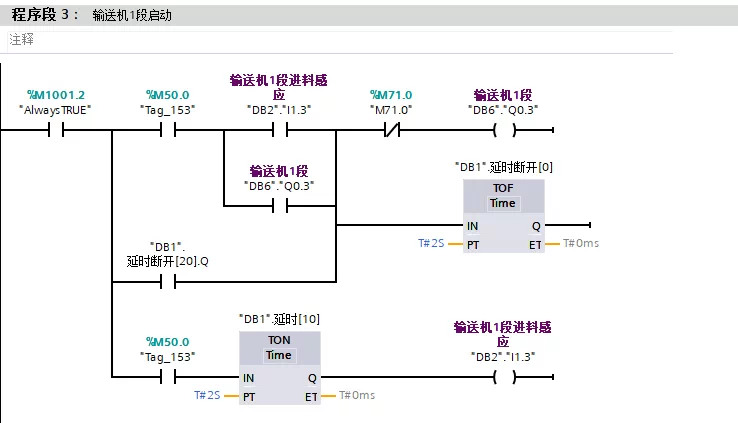Select the 延时断开[20].Q contact
The height and width of the screenshot is (423, 738).
point(168,282)
